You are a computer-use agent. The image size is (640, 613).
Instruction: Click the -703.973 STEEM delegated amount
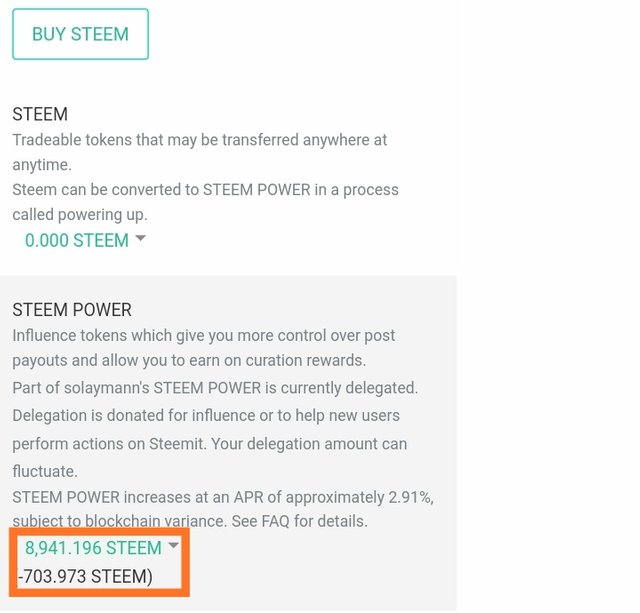(x=86, y=576)
